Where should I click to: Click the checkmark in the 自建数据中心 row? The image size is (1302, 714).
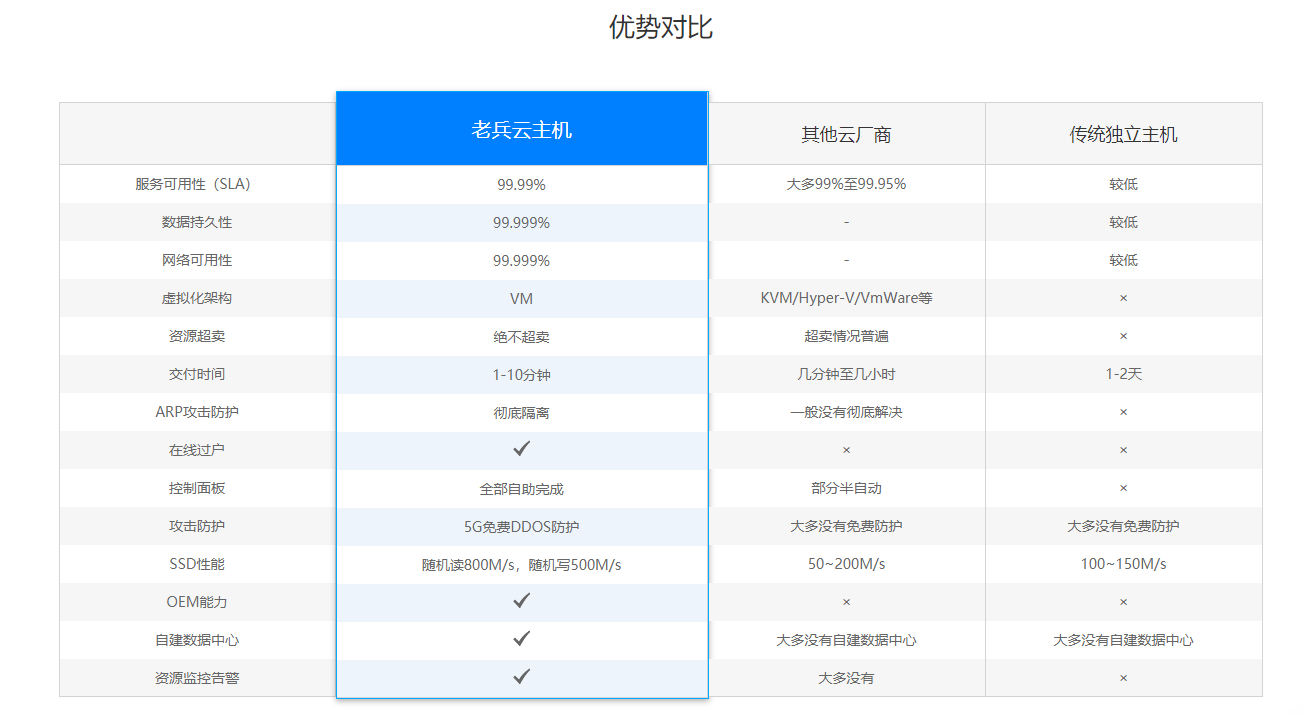click(521, 639)
